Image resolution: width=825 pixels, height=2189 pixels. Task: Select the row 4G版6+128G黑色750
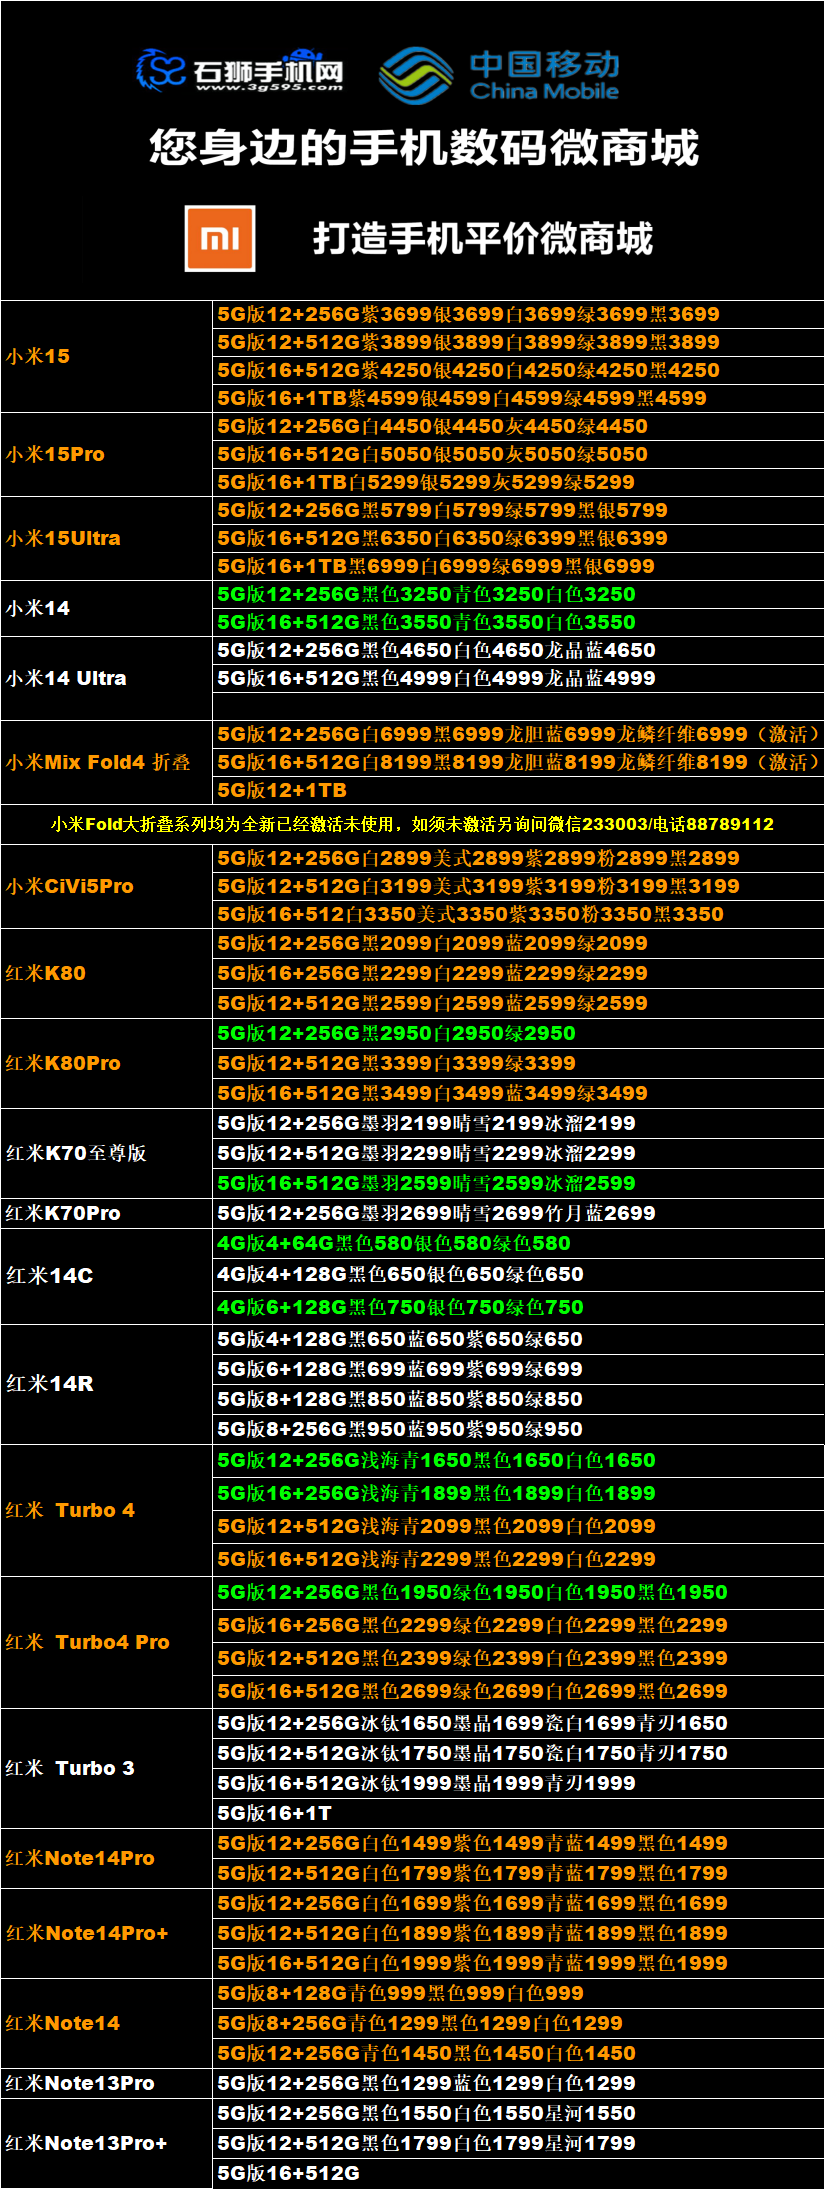[x=519, y=1307]
